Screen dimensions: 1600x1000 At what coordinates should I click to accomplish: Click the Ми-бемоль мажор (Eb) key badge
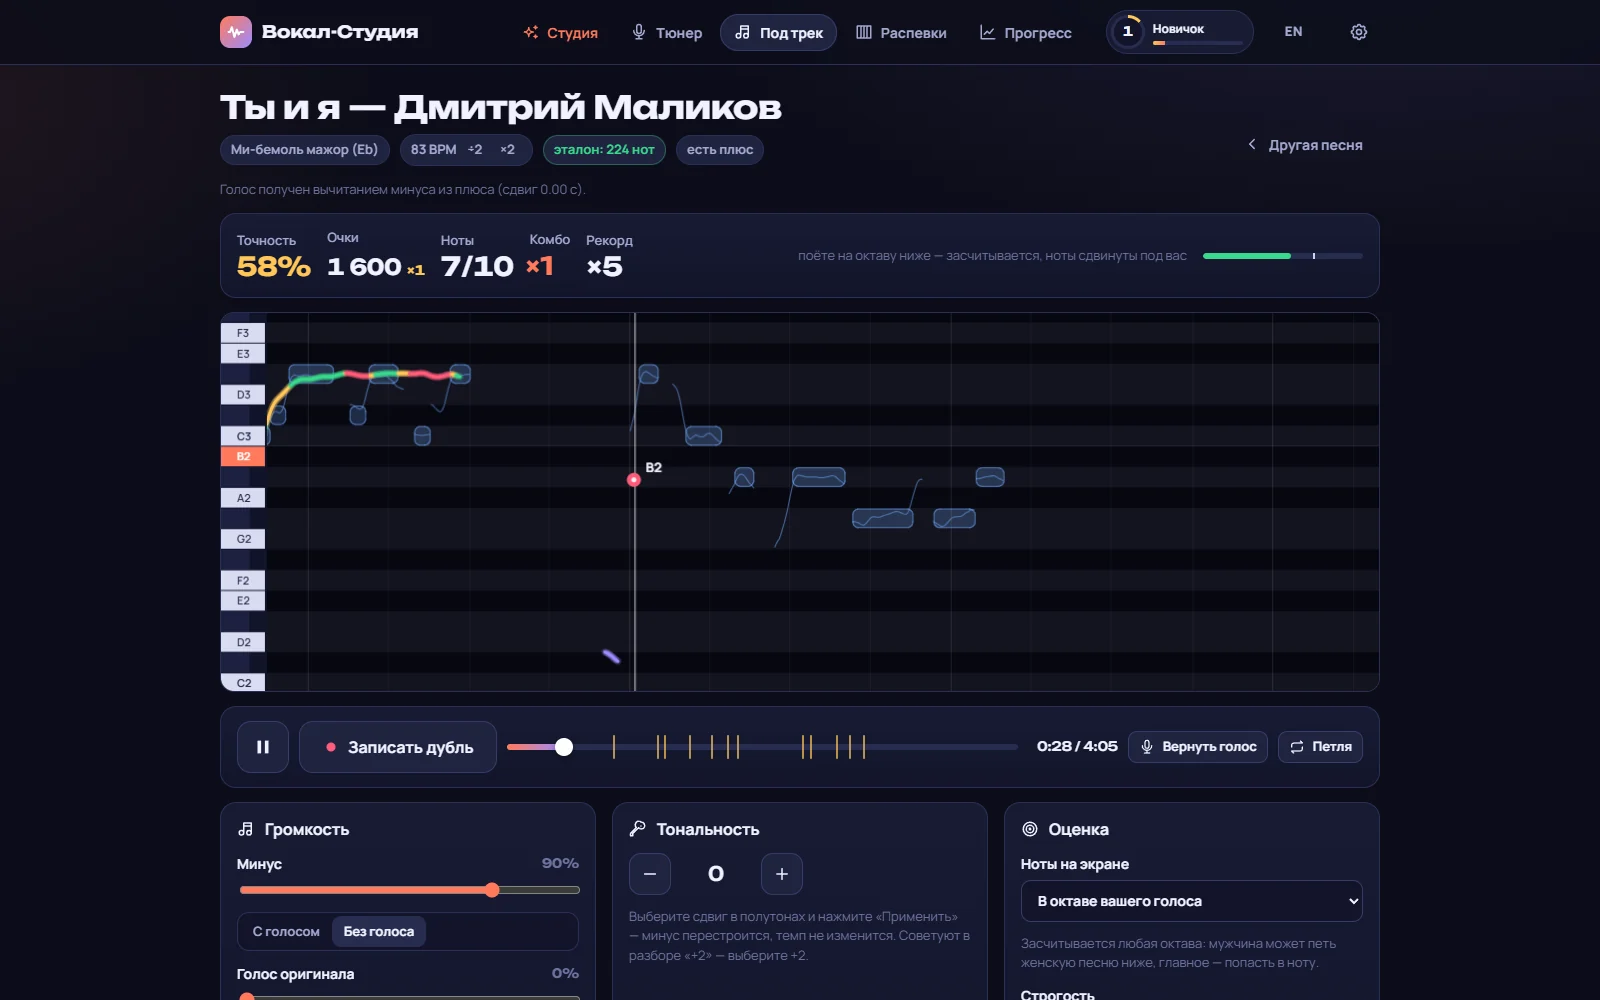[304, 150]
